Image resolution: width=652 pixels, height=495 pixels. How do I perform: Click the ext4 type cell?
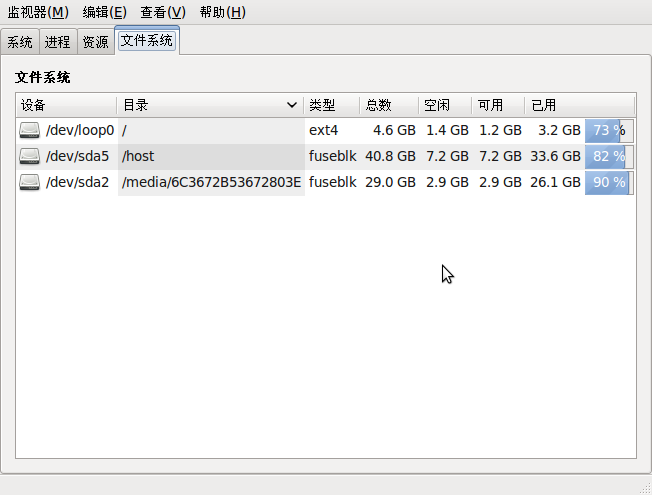(x=324, y=131)
